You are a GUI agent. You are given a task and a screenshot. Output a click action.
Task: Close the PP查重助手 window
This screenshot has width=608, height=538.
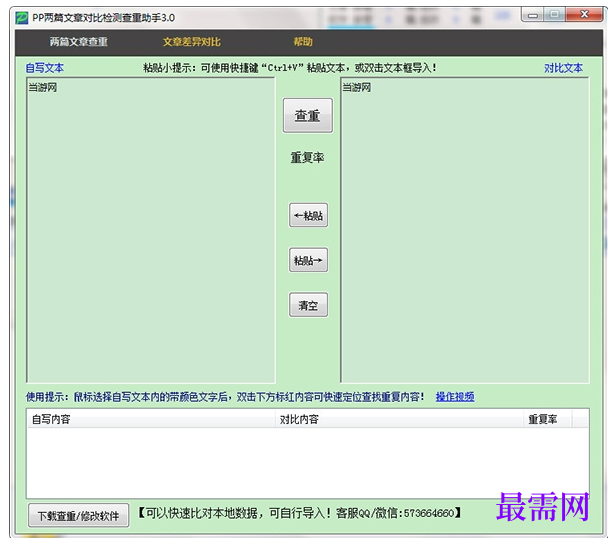tap(581, 15)
